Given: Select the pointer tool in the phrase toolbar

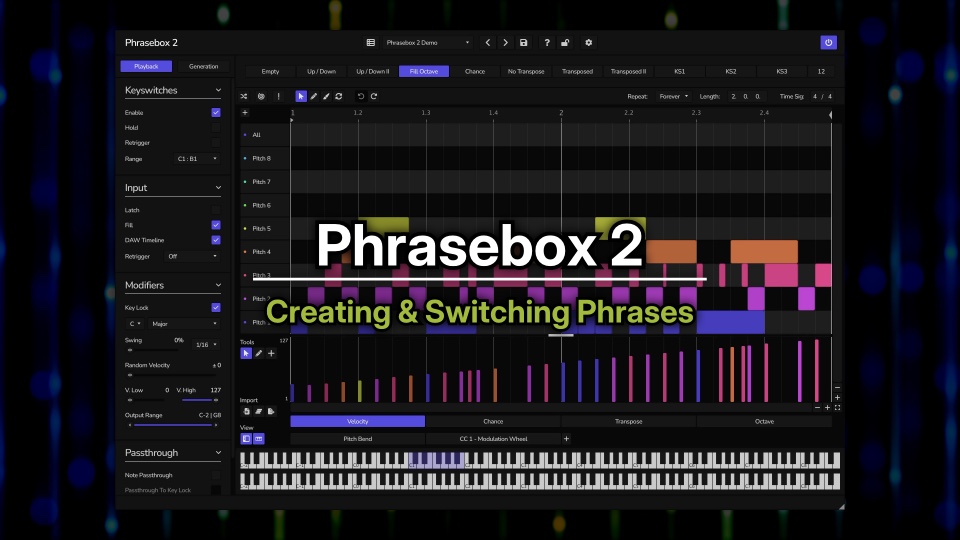Looking at the screenshot, I should click(x=301, y=96).
